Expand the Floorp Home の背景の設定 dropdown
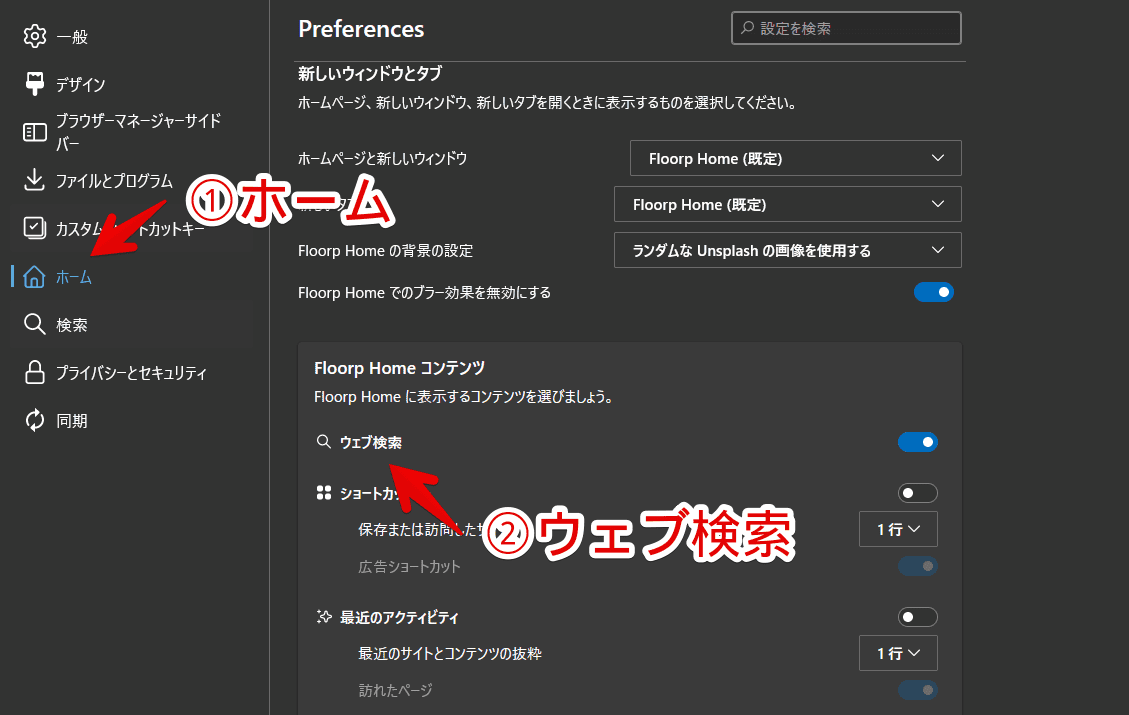The height and width of the screenshot is (715, 1129). (x=788, y=251)
